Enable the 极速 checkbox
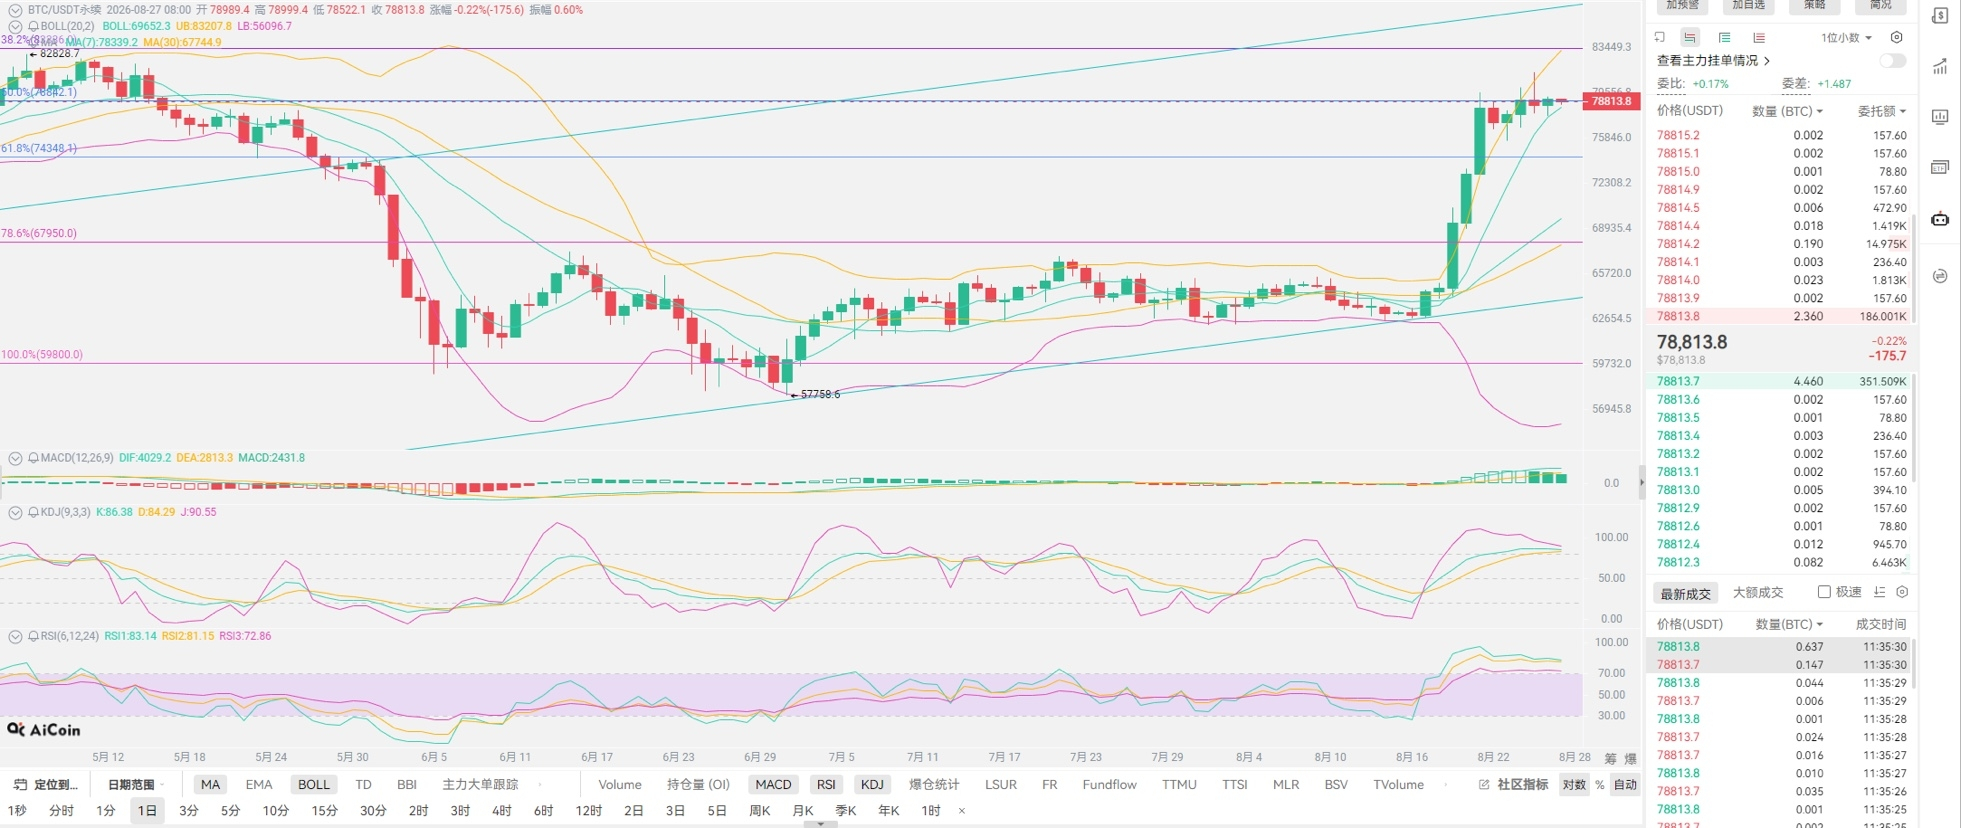This screenshot has width=1961, height=828. tap(1824, 592)
